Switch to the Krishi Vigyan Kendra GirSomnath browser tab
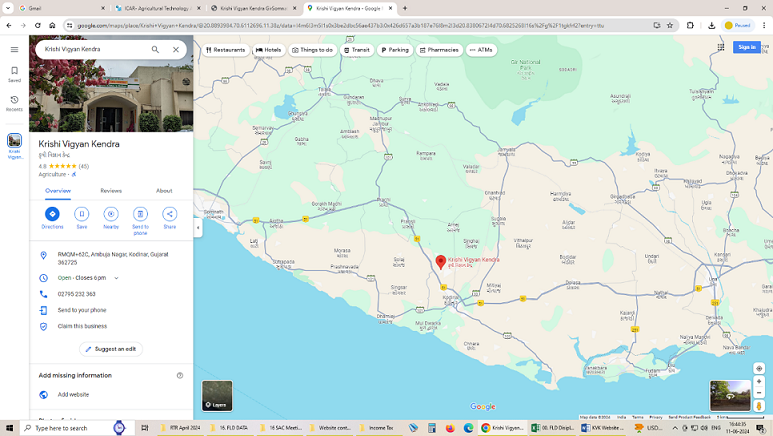Image resolution: width=773 pixels, height=436 pixels. click(253, 8)
